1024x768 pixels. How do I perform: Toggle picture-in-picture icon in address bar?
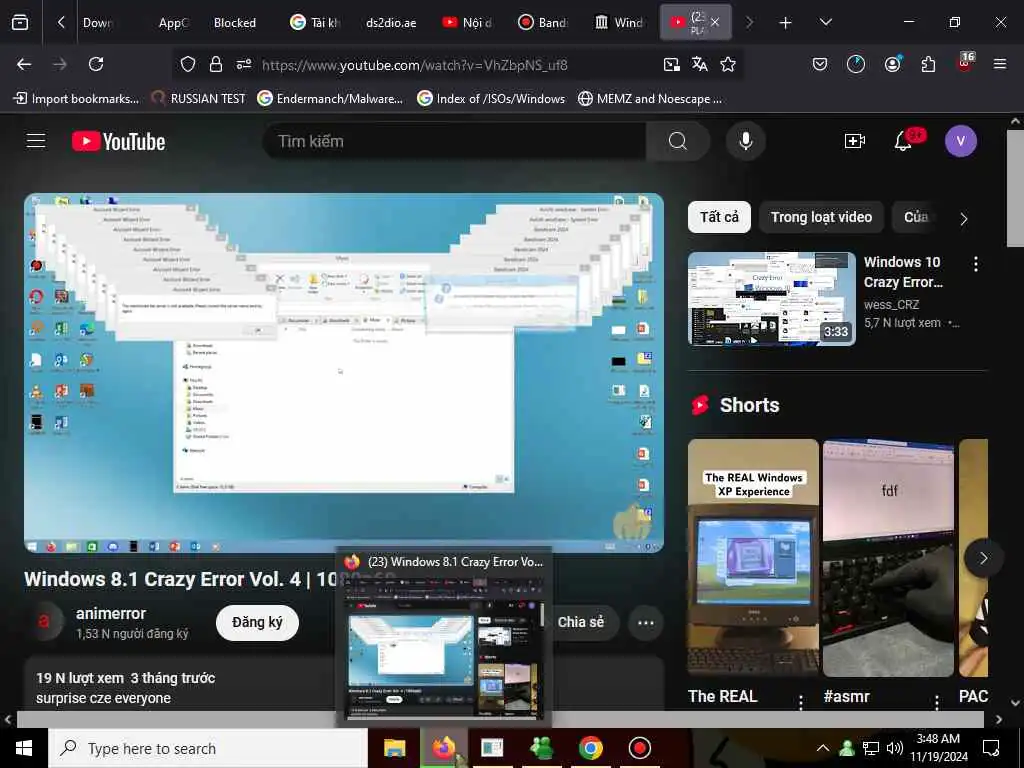pos(671,64)
